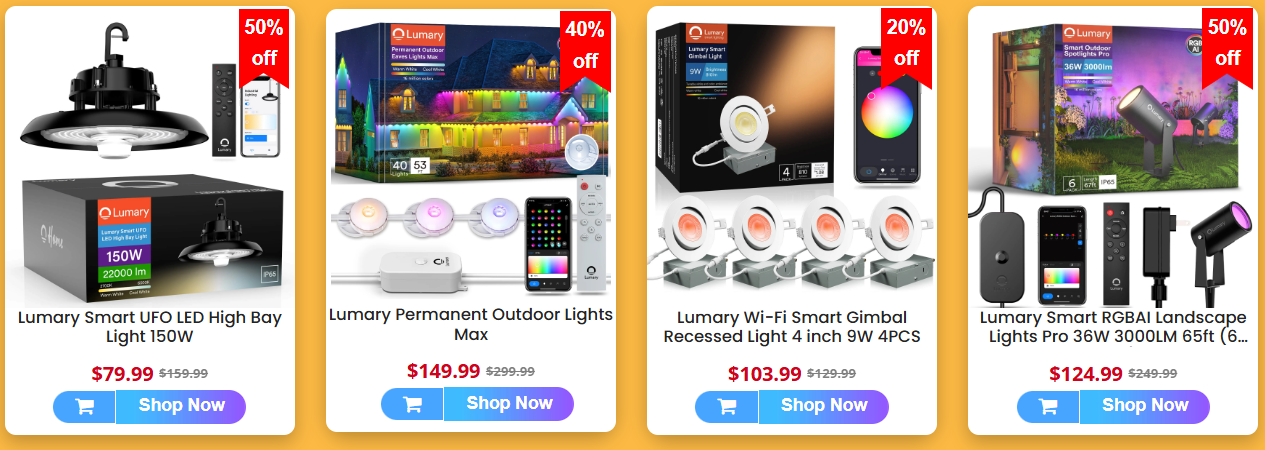Add RGBAI Landscape Lights Pro to cart
The image size is (1265, 450).
coord(1048,407)
